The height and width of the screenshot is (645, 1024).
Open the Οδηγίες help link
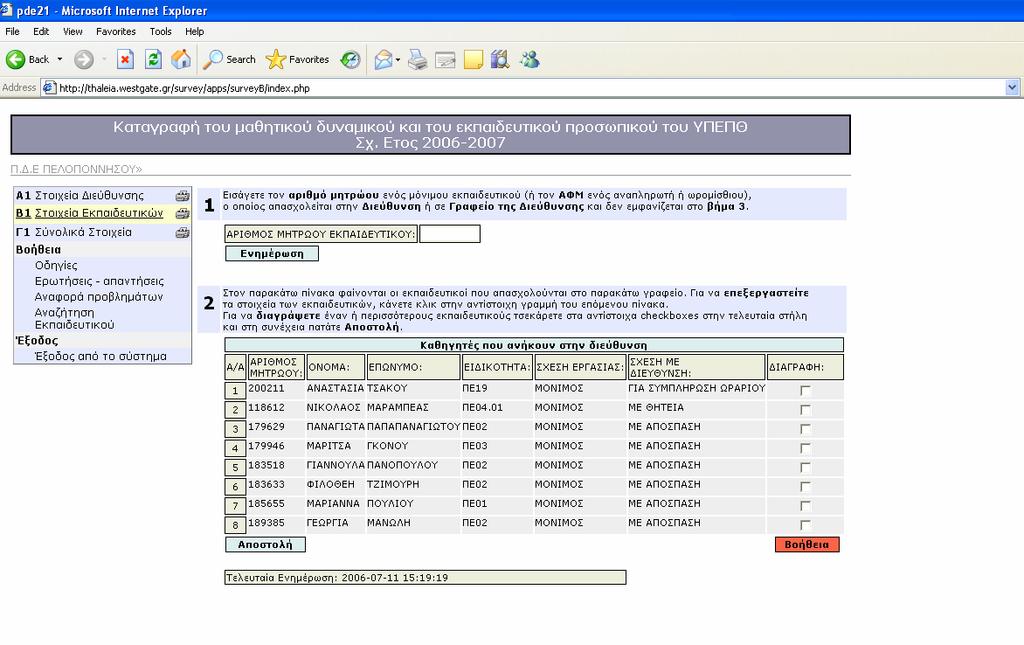[56, 265]
